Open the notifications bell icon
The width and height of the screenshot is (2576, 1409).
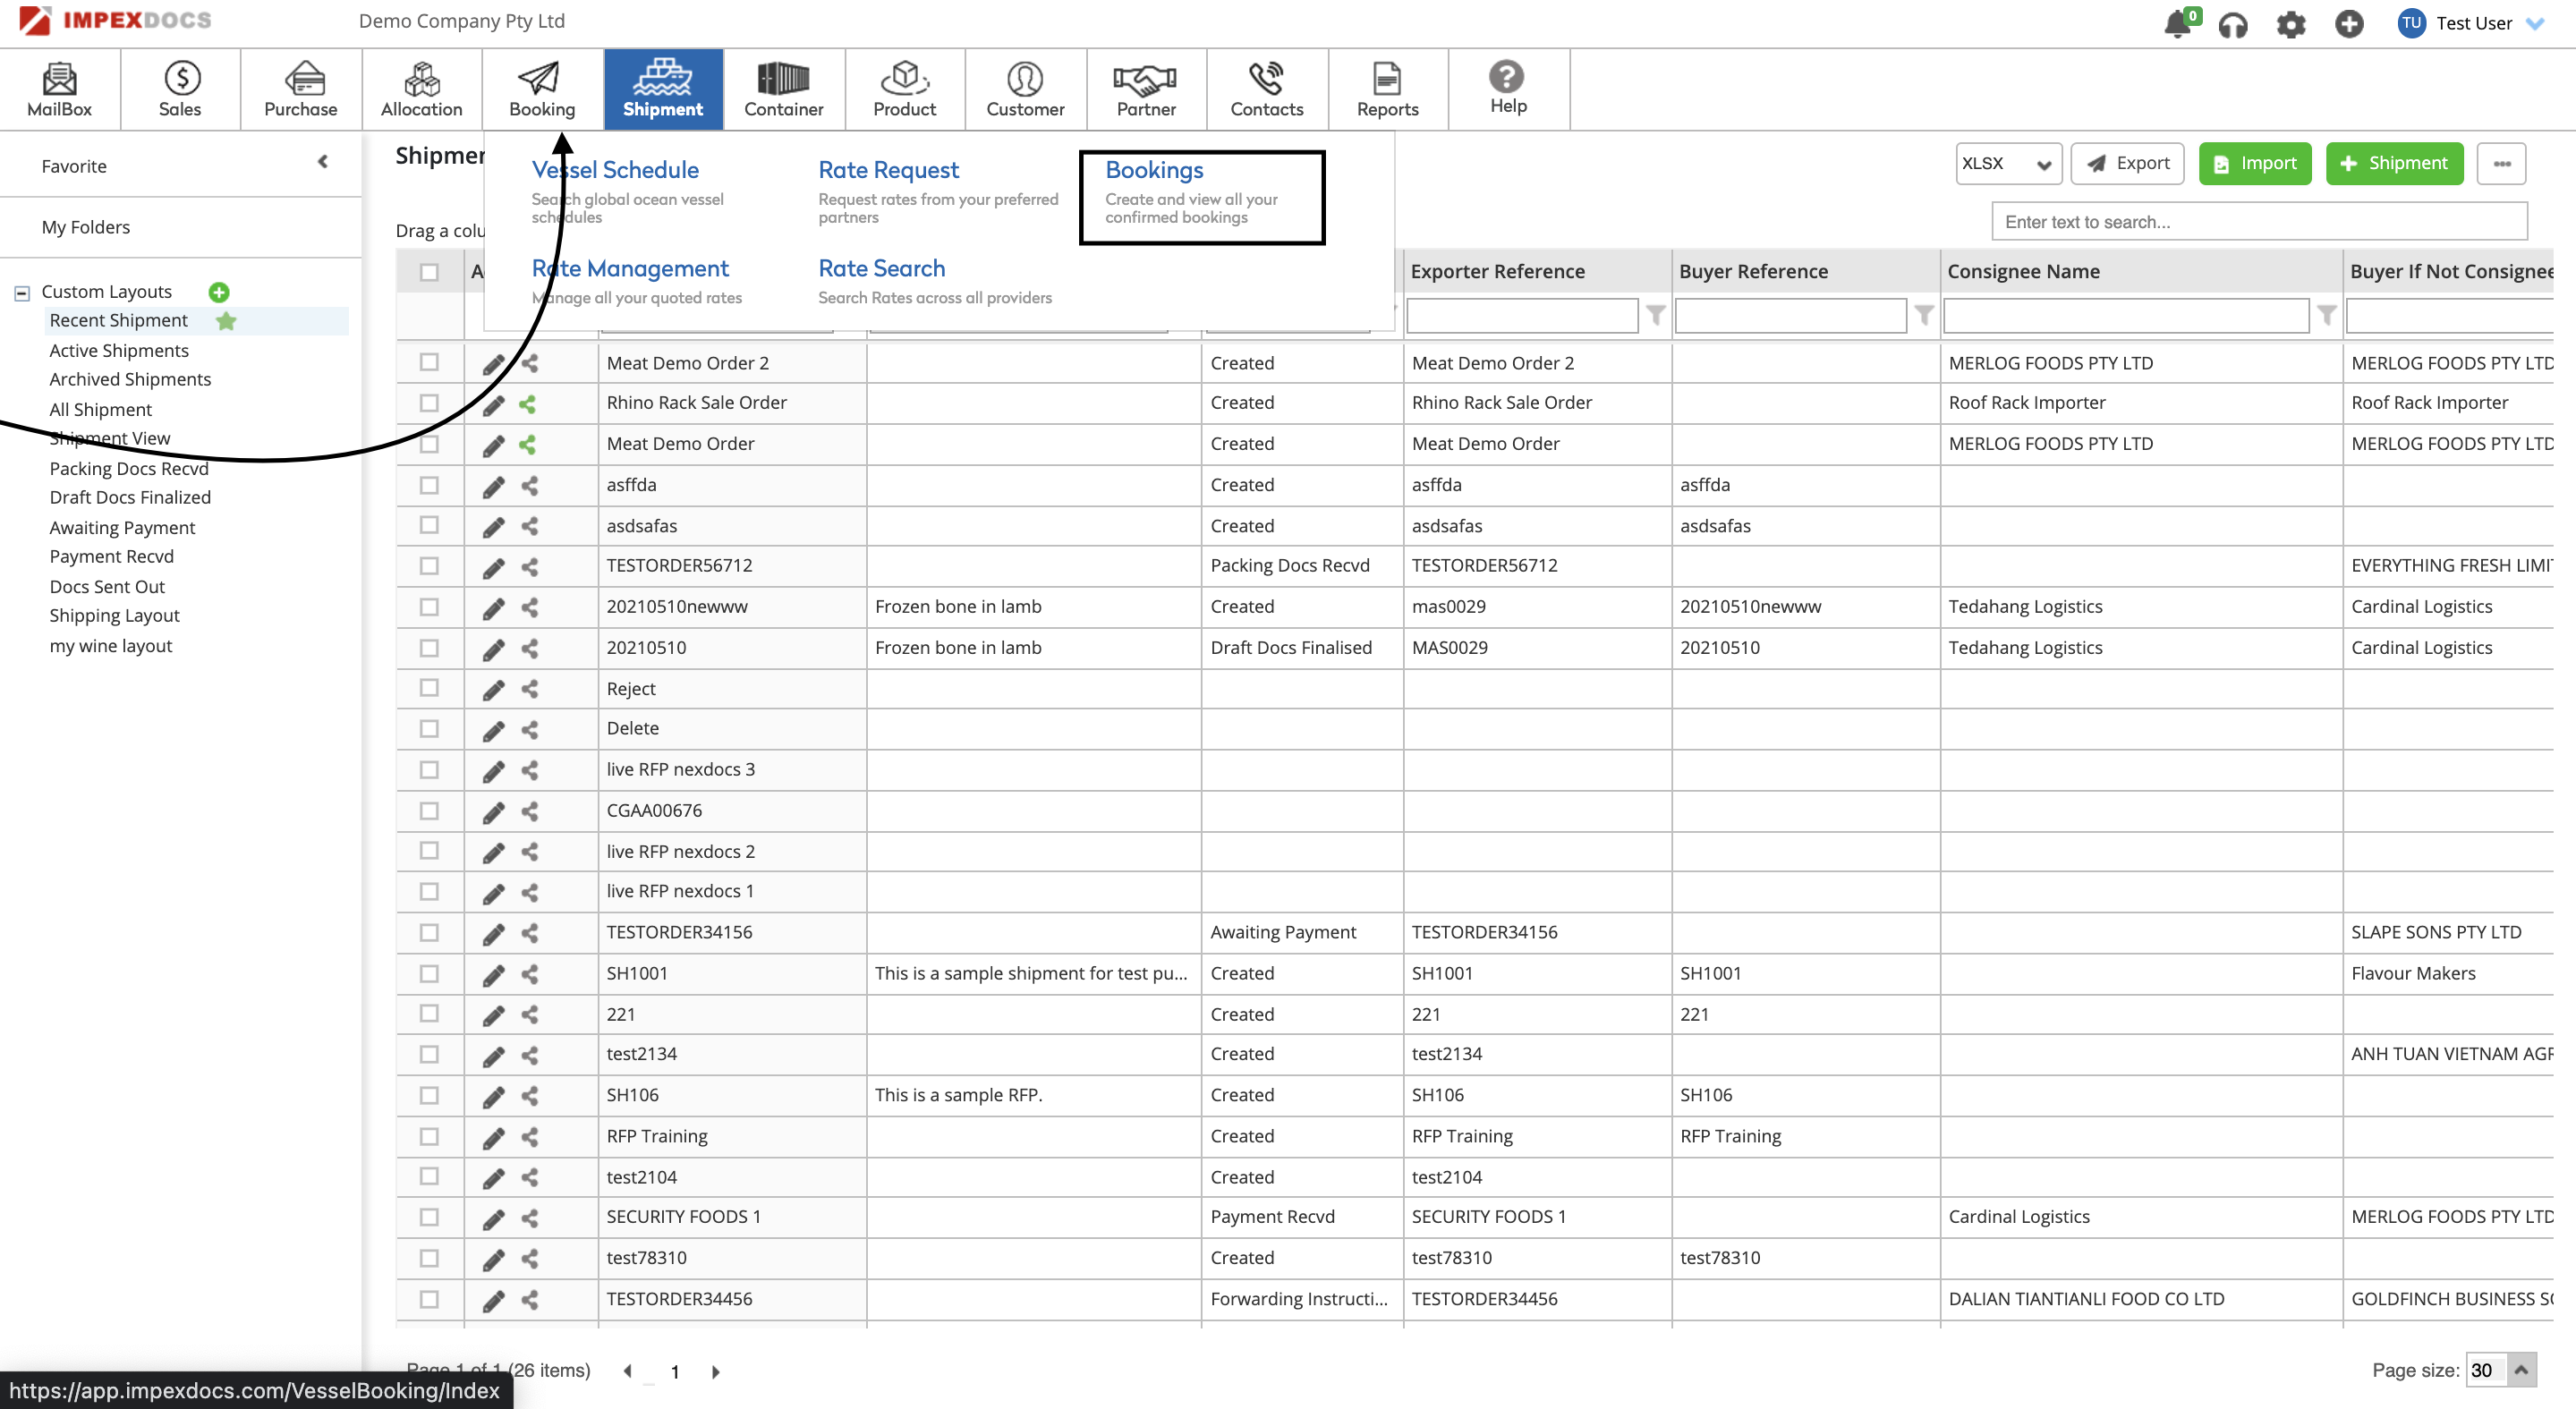point(2176,24)
